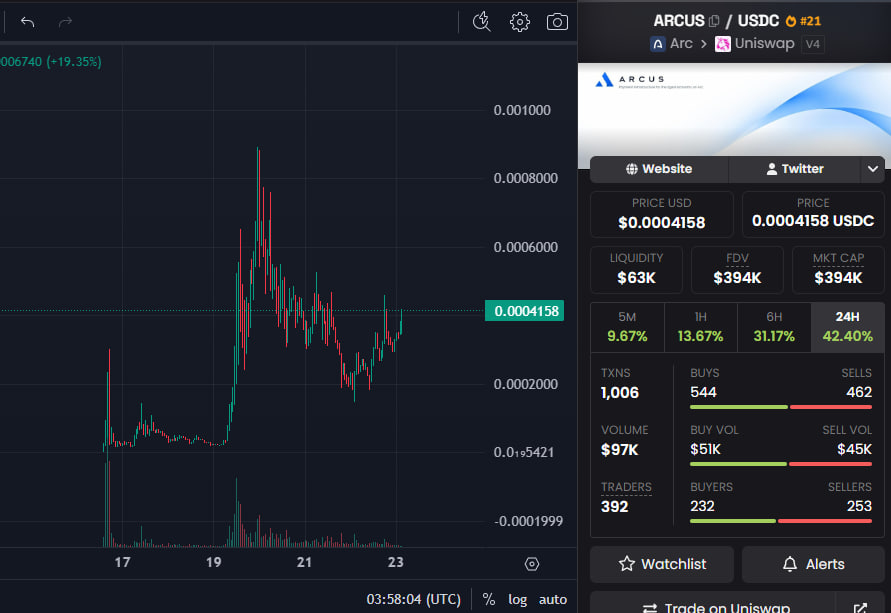
Task: Click the Arc chain icon
Action: [657, 44]
